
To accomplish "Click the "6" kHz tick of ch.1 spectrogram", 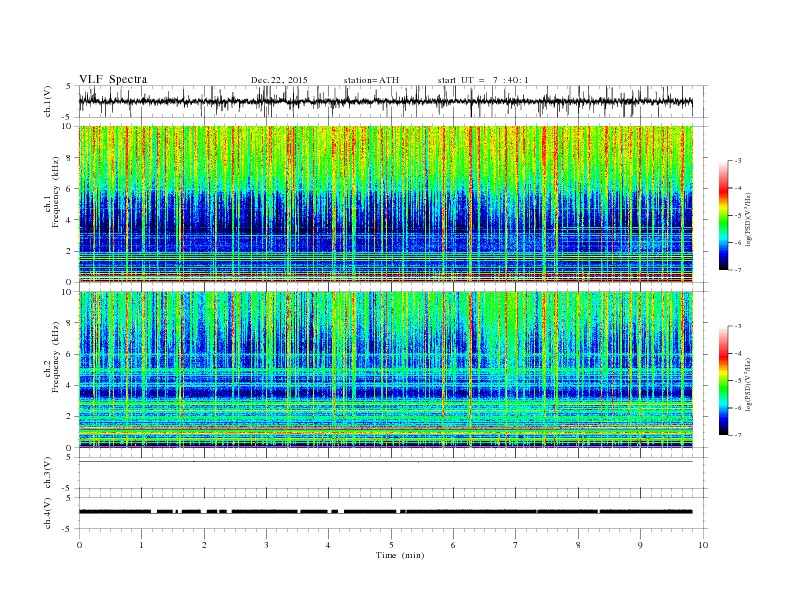I will [70, 189].
